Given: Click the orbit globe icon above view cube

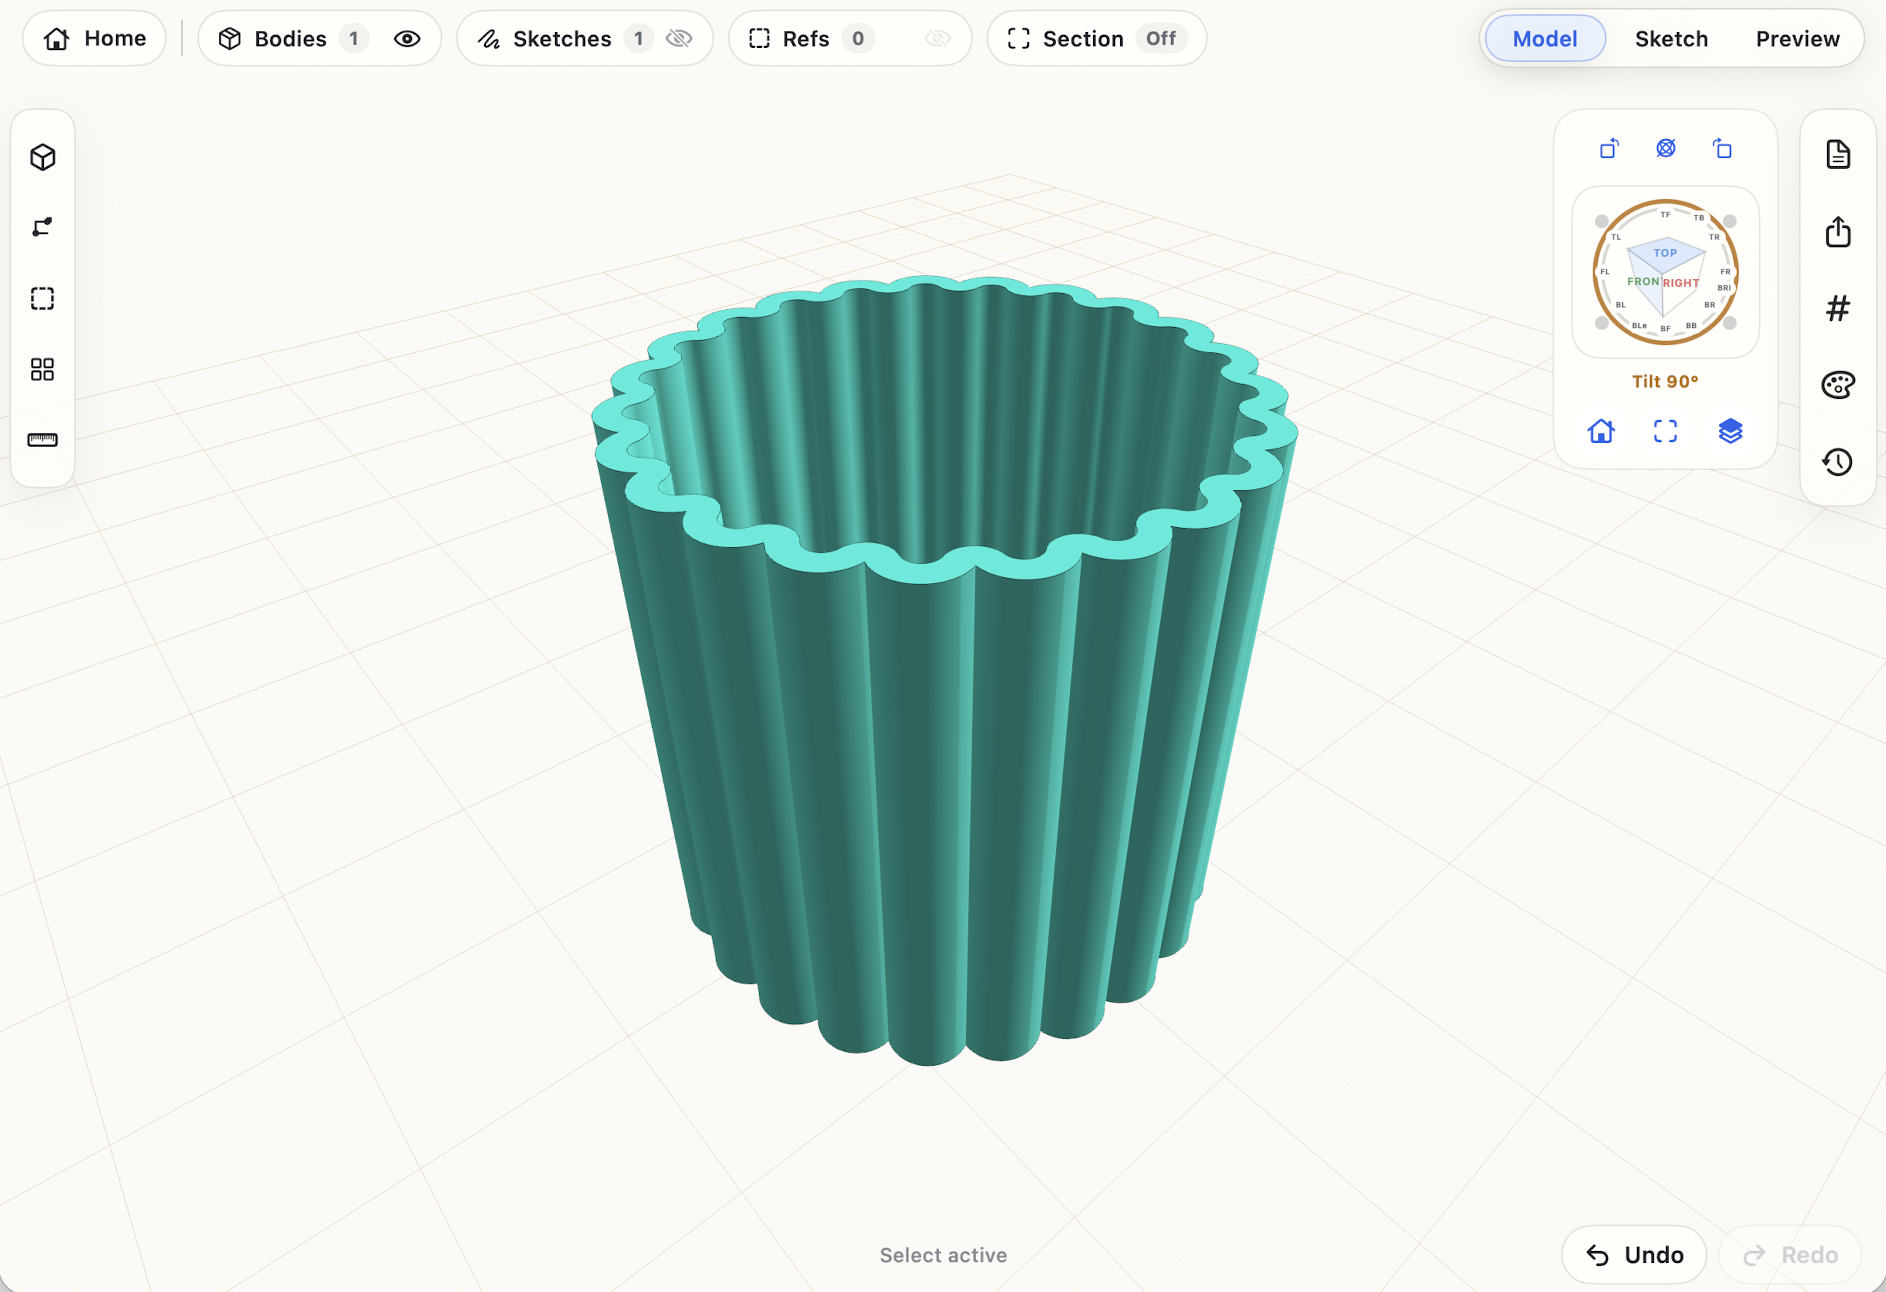Looking at the screenshot, I should click(x=1666, y=148).
